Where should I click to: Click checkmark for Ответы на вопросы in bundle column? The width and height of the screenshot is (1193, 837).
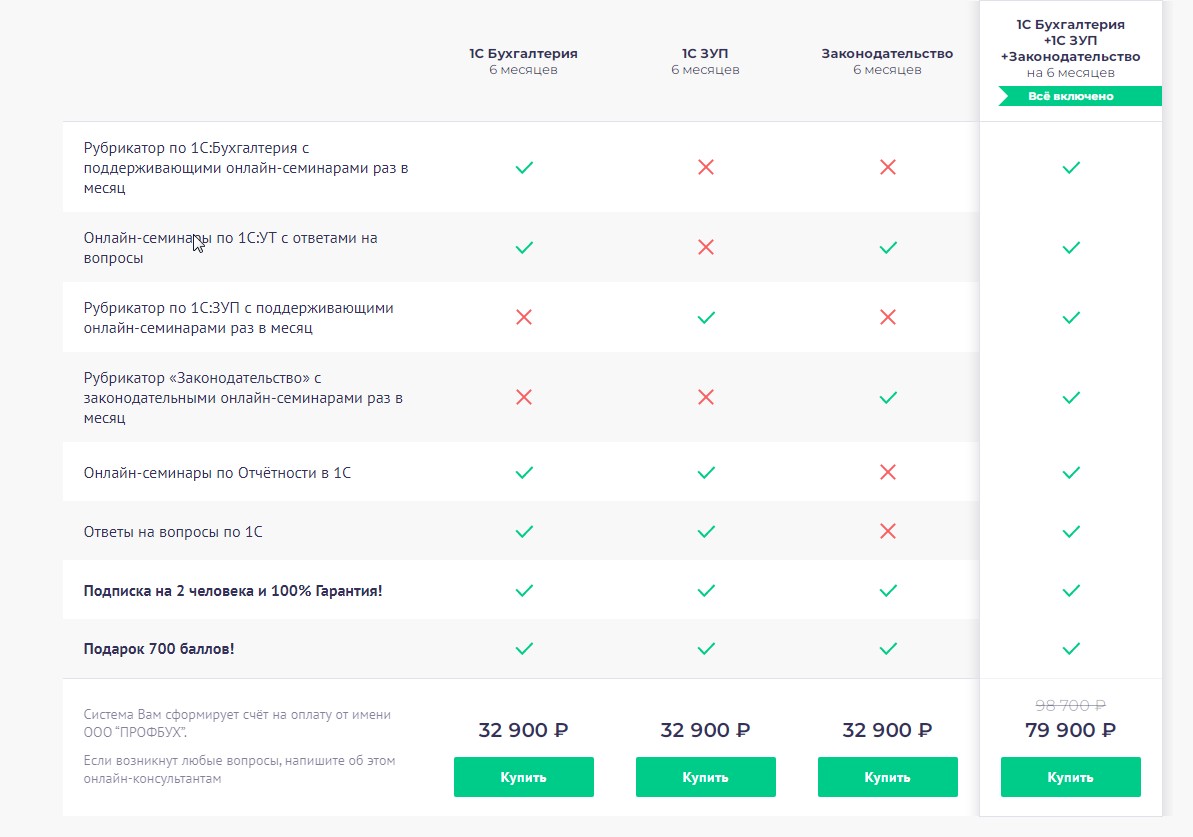pyautogui.click(x=1070, y=531)
